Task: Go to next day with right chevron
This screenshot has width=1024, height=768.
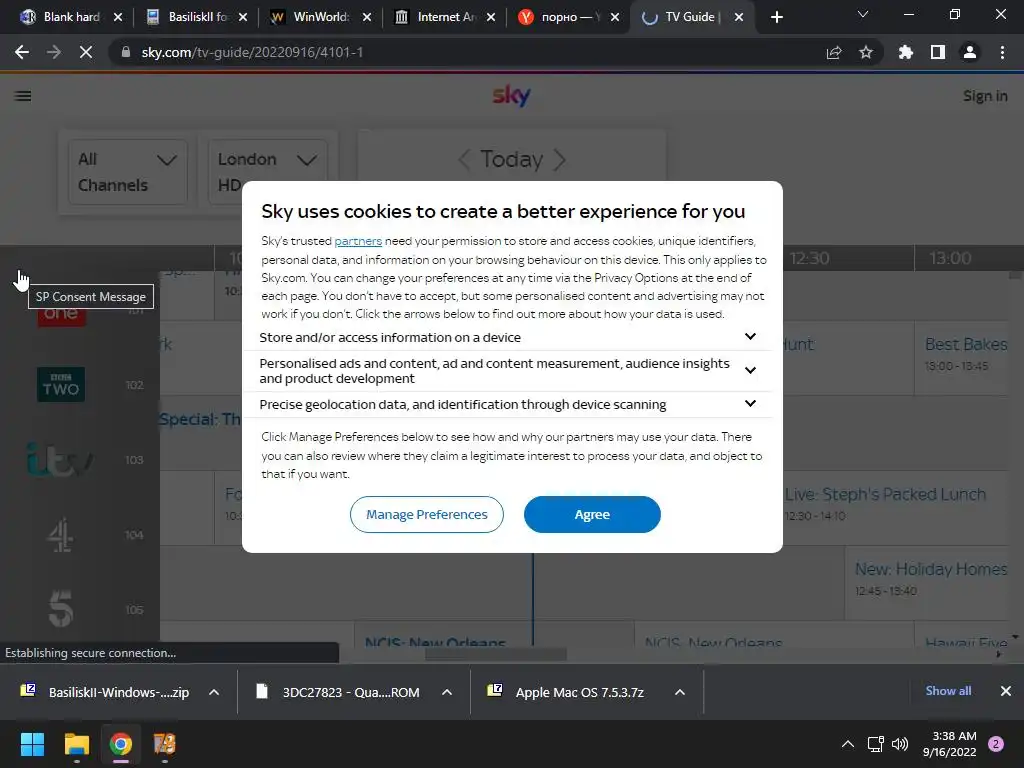Action: [560, 159]
